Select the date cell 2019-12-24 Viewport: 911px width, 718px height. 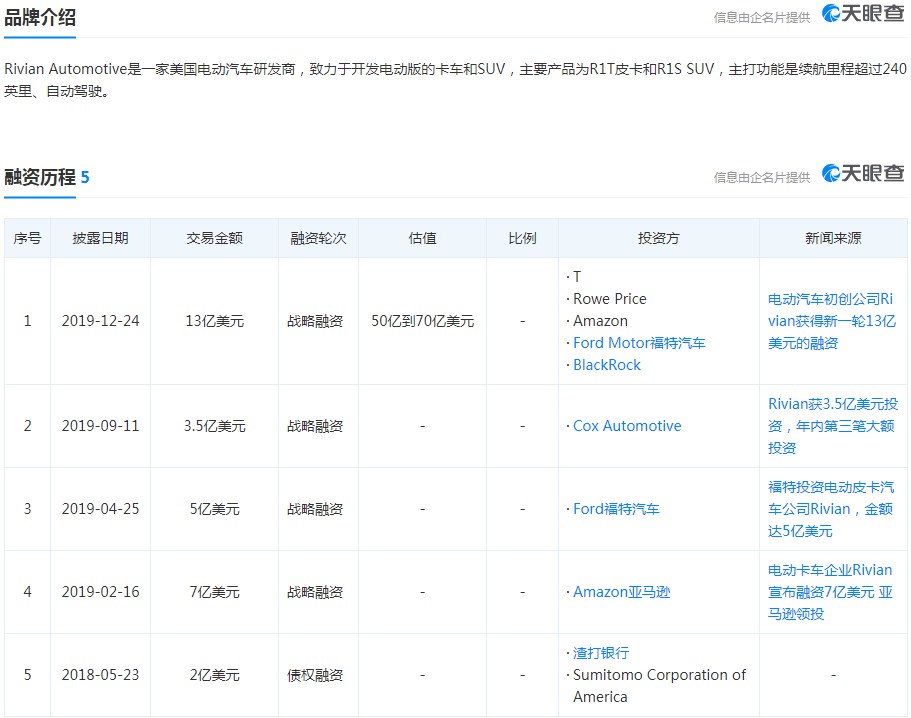[x=101, y=321]
